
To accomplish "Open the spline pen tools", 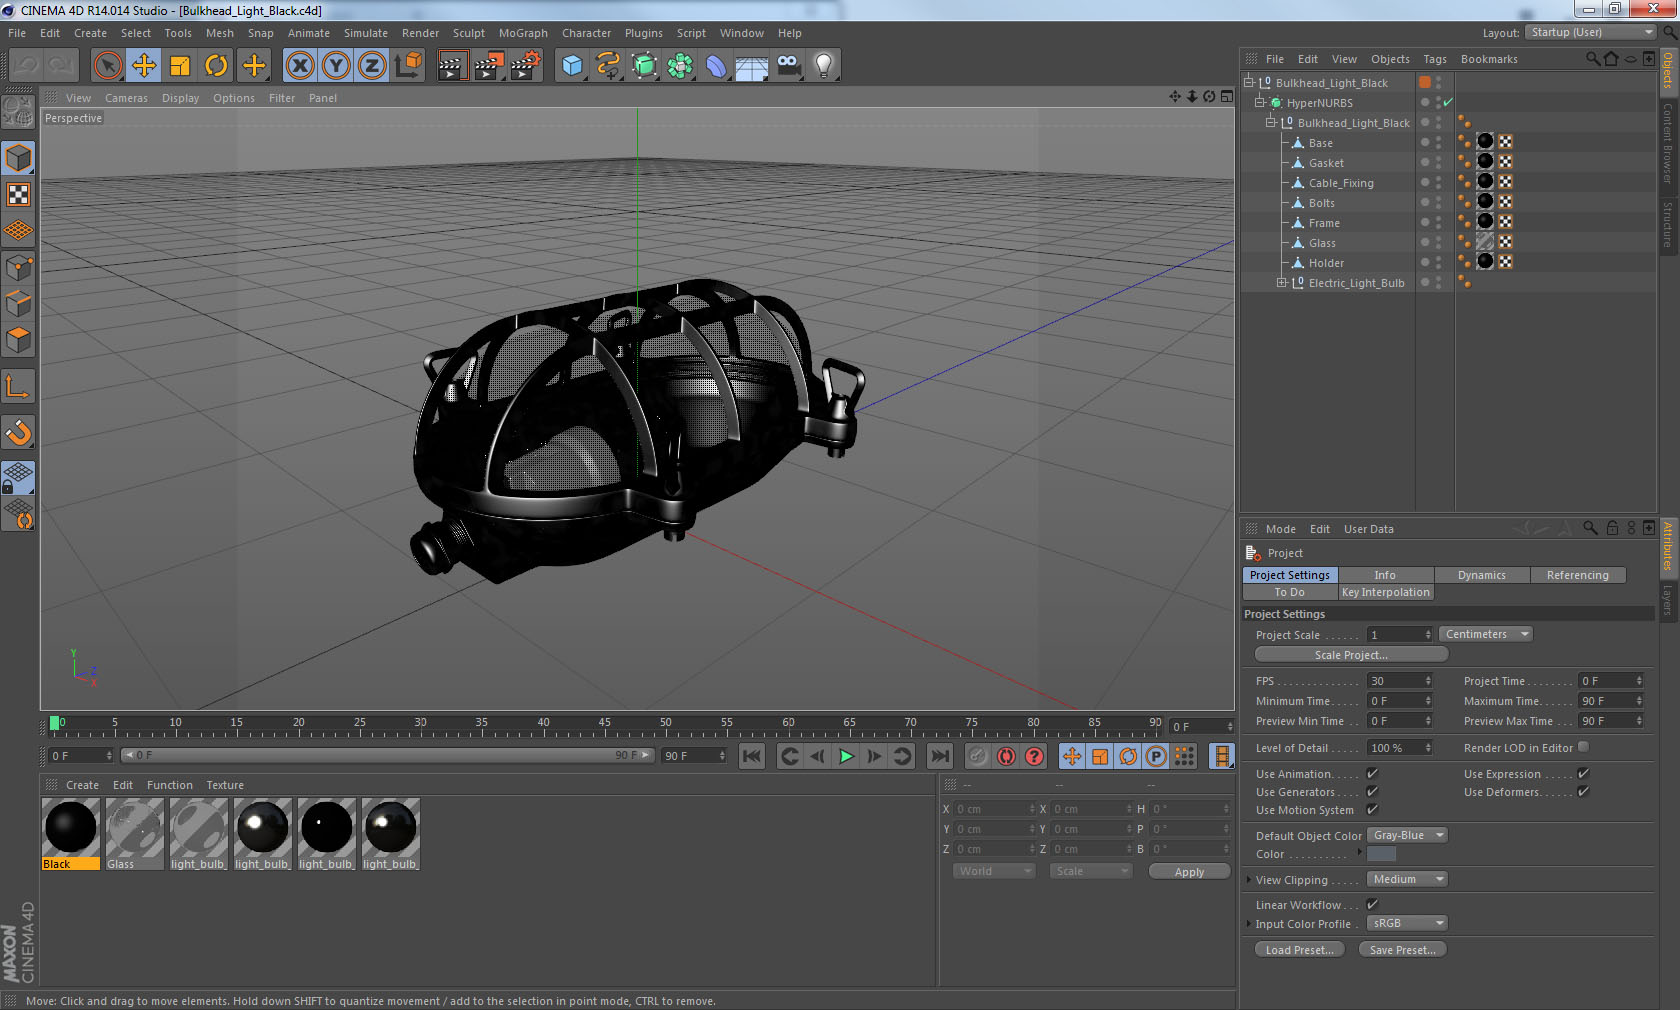I will tap(608, 66).
